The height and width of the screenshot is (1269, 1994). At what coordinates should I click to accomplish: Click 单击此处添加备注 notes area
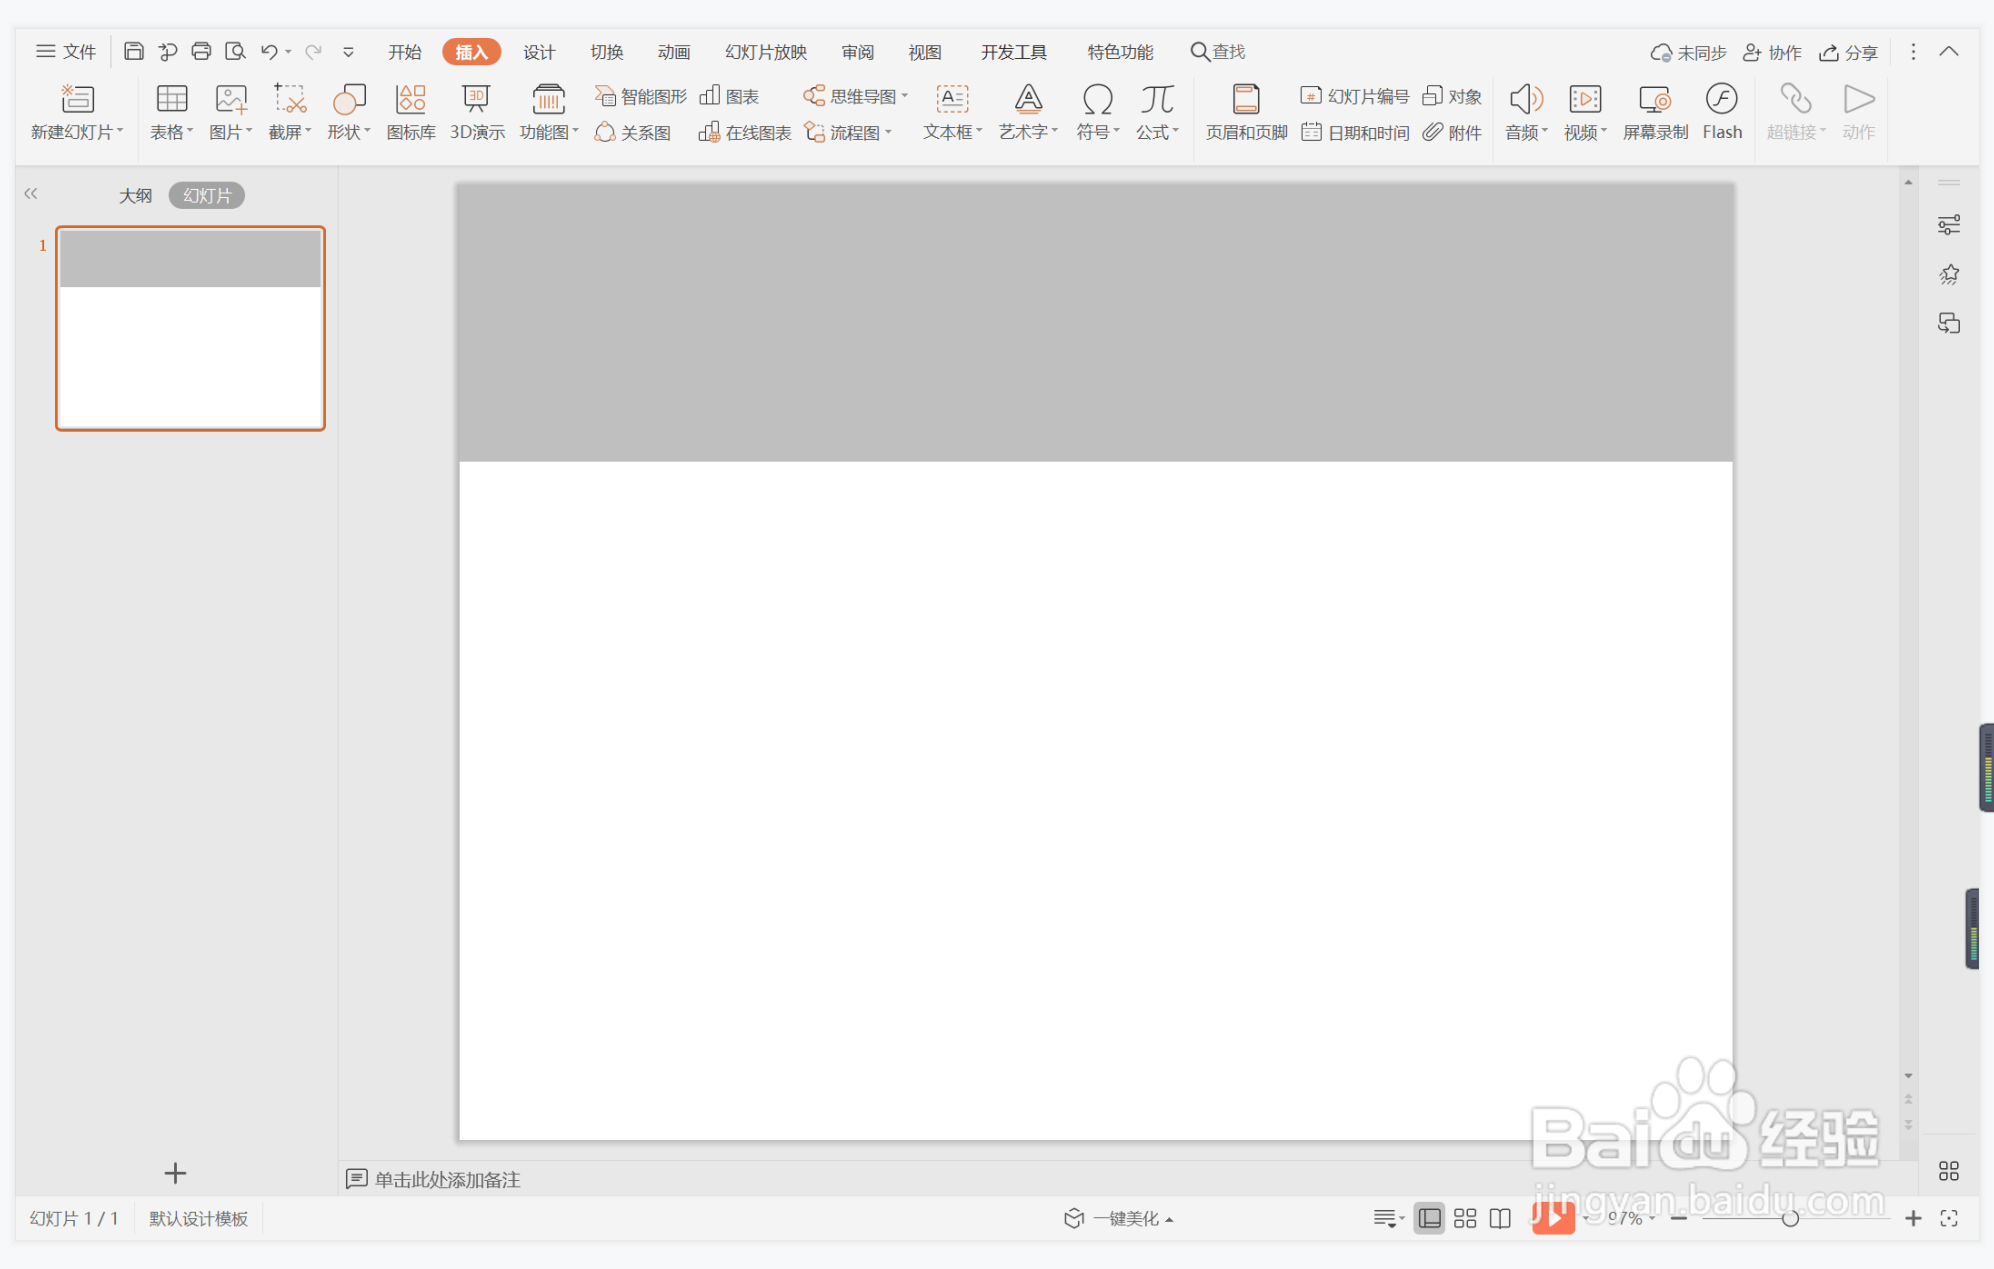(446, 1179)
